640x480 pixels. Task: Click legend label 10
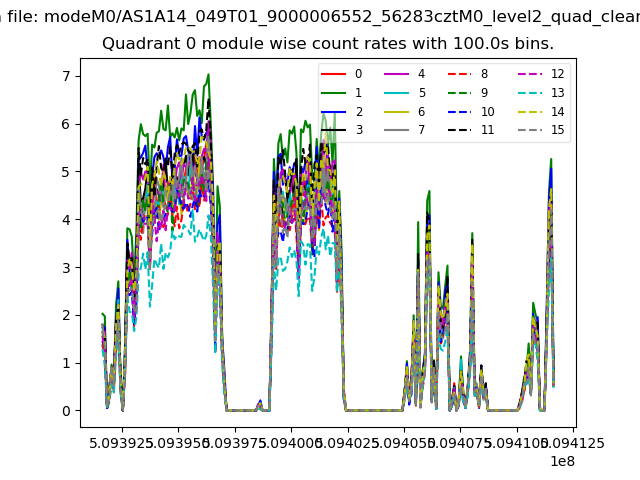coord(487,112)
